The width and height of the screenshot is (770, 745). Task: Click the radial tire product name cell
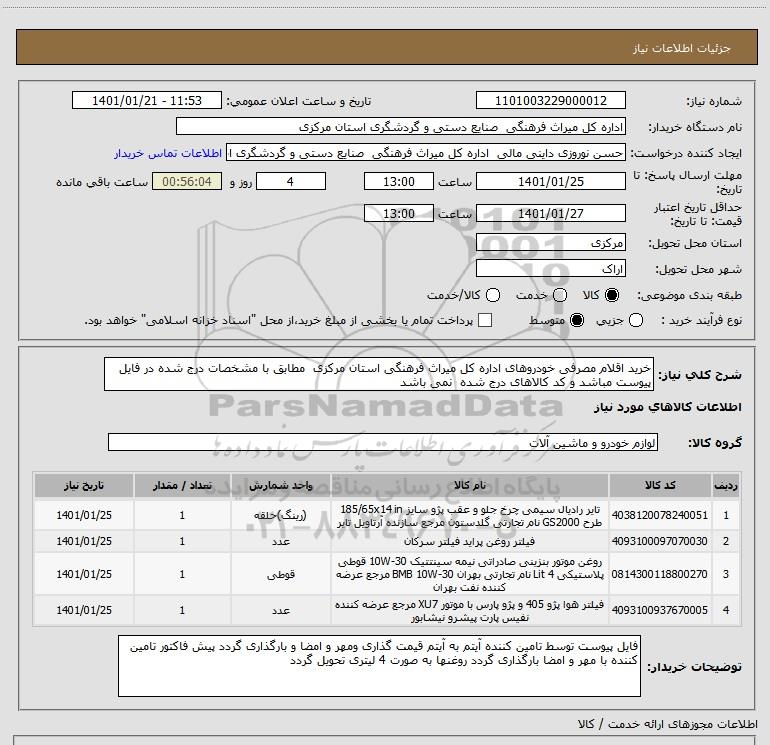coord(470,515)
